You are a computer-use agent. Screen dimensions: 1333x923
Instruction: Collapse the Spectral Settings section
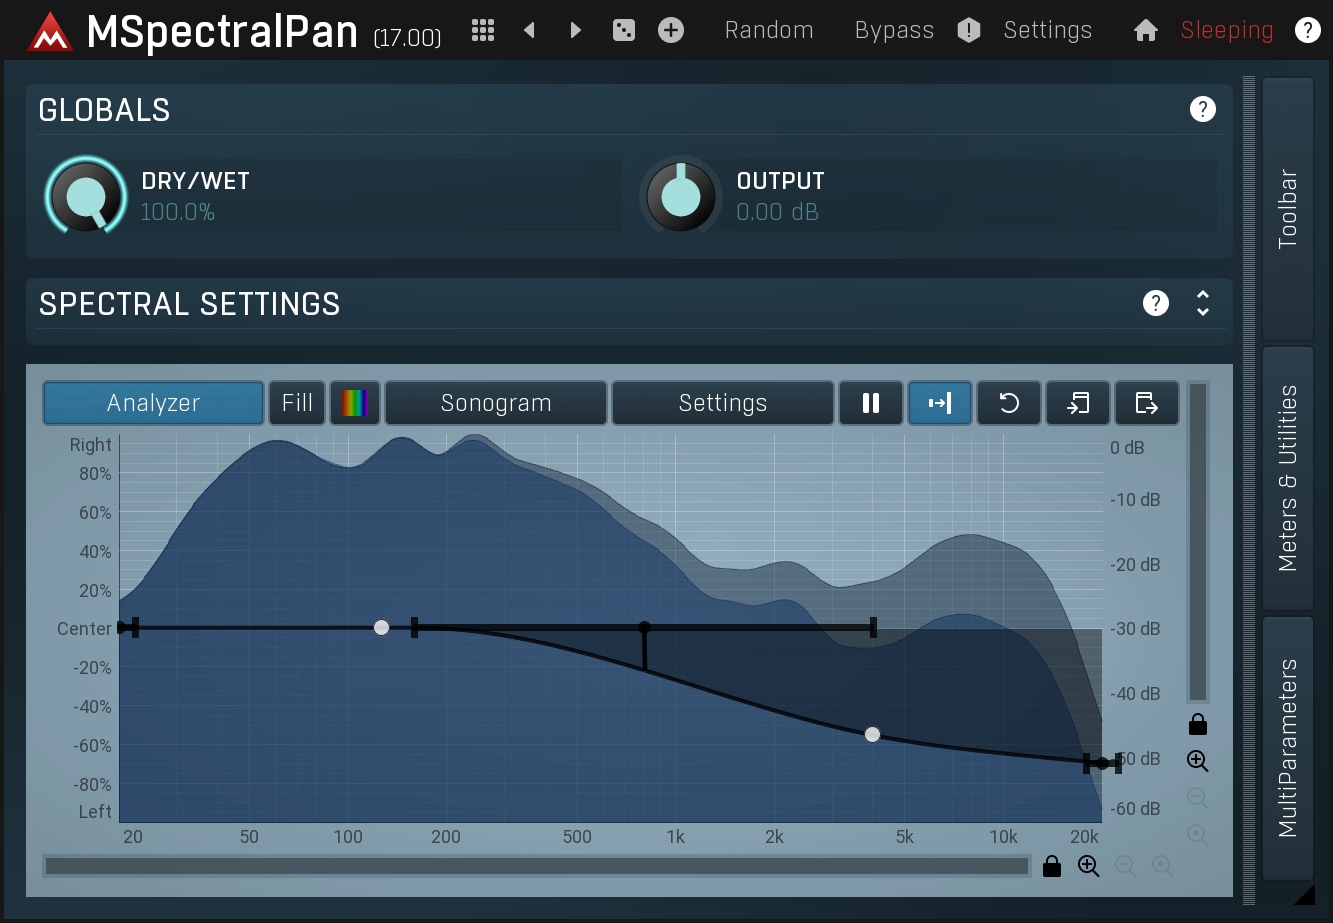1203,304
